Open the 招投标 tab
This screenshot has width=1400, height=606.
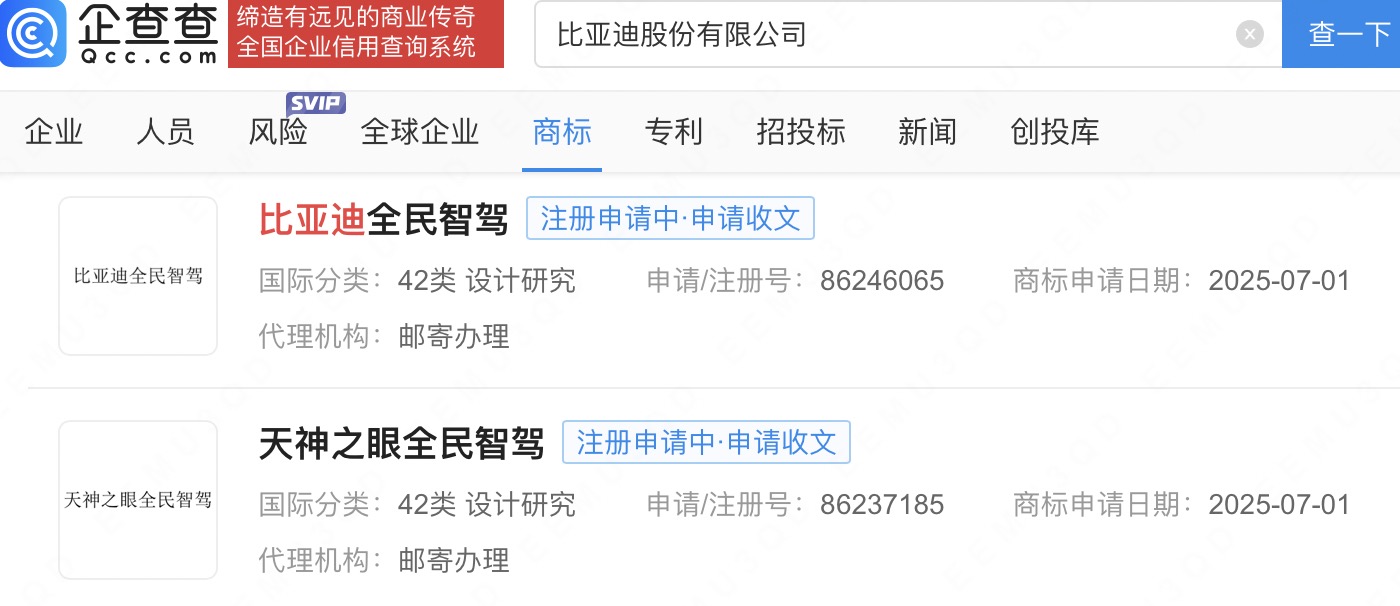[801, 132]
